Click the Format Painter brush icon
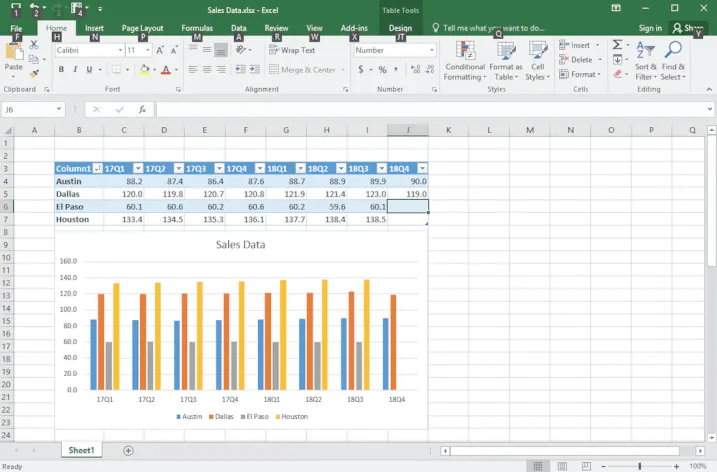 click(34, 73)
